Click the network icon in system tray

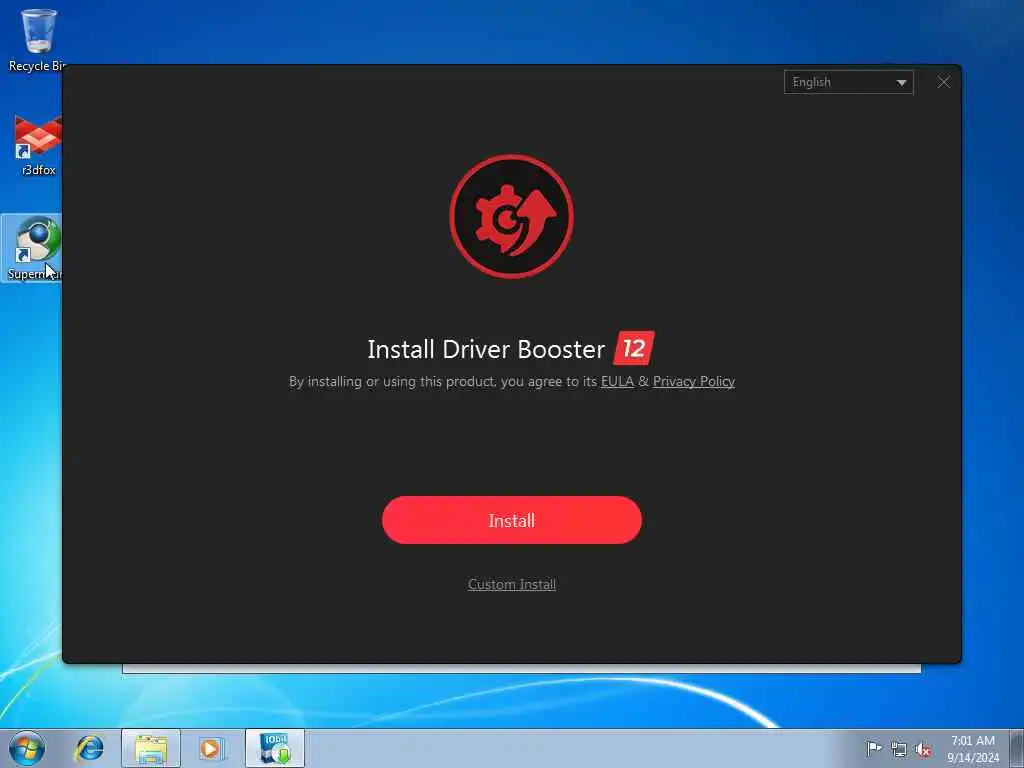[x=899, y=749]
